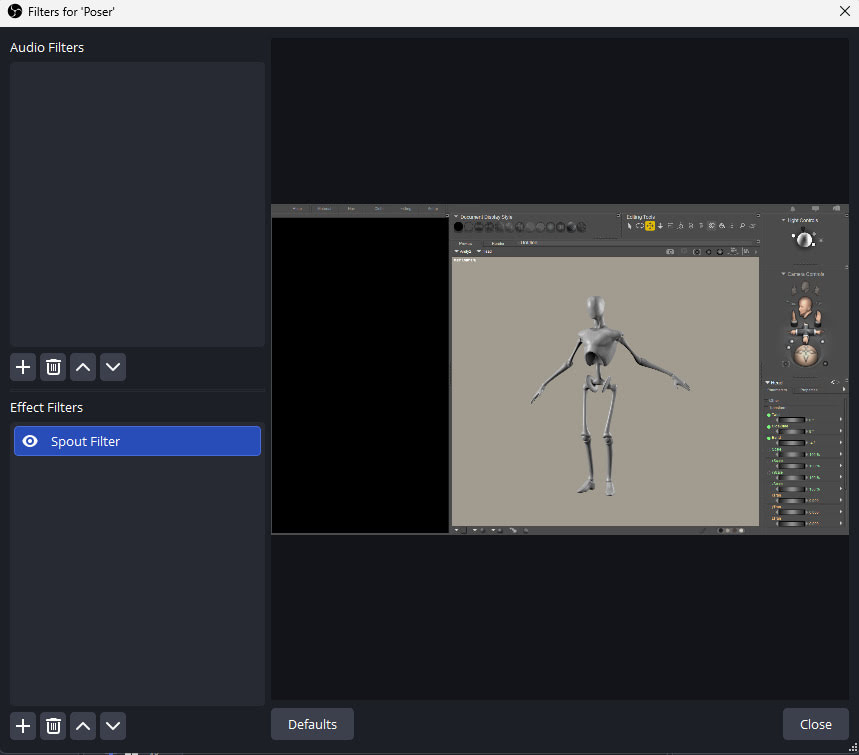Image resolution: width=859 pixels, height=755 pixels.
Task: Close the Filters dialog with the X
Action: tap(844, 11)
